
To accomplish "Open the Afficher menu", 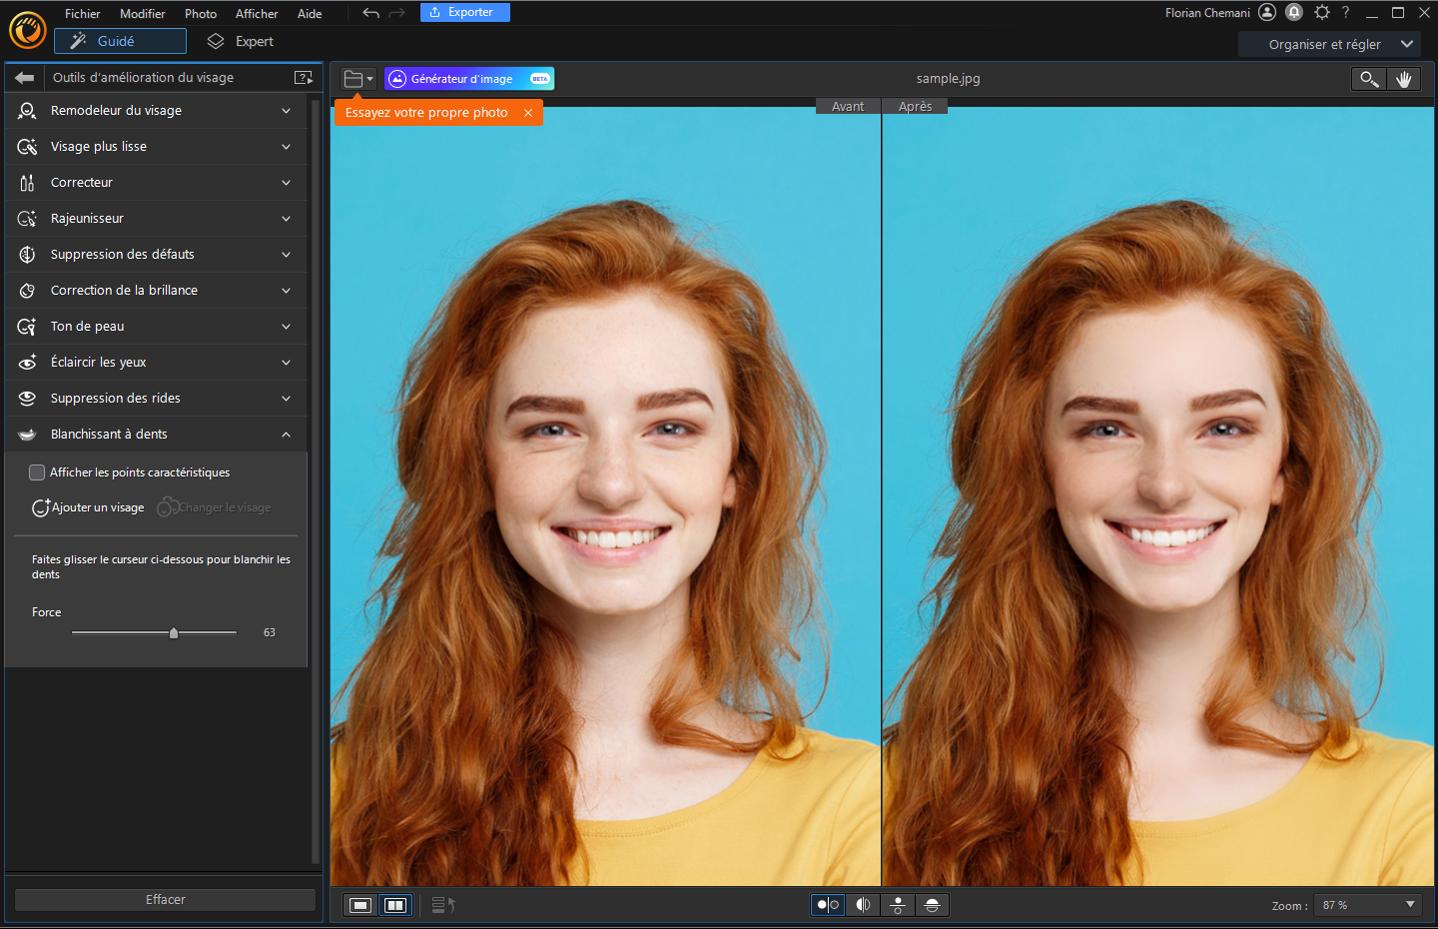I will 256,14.
